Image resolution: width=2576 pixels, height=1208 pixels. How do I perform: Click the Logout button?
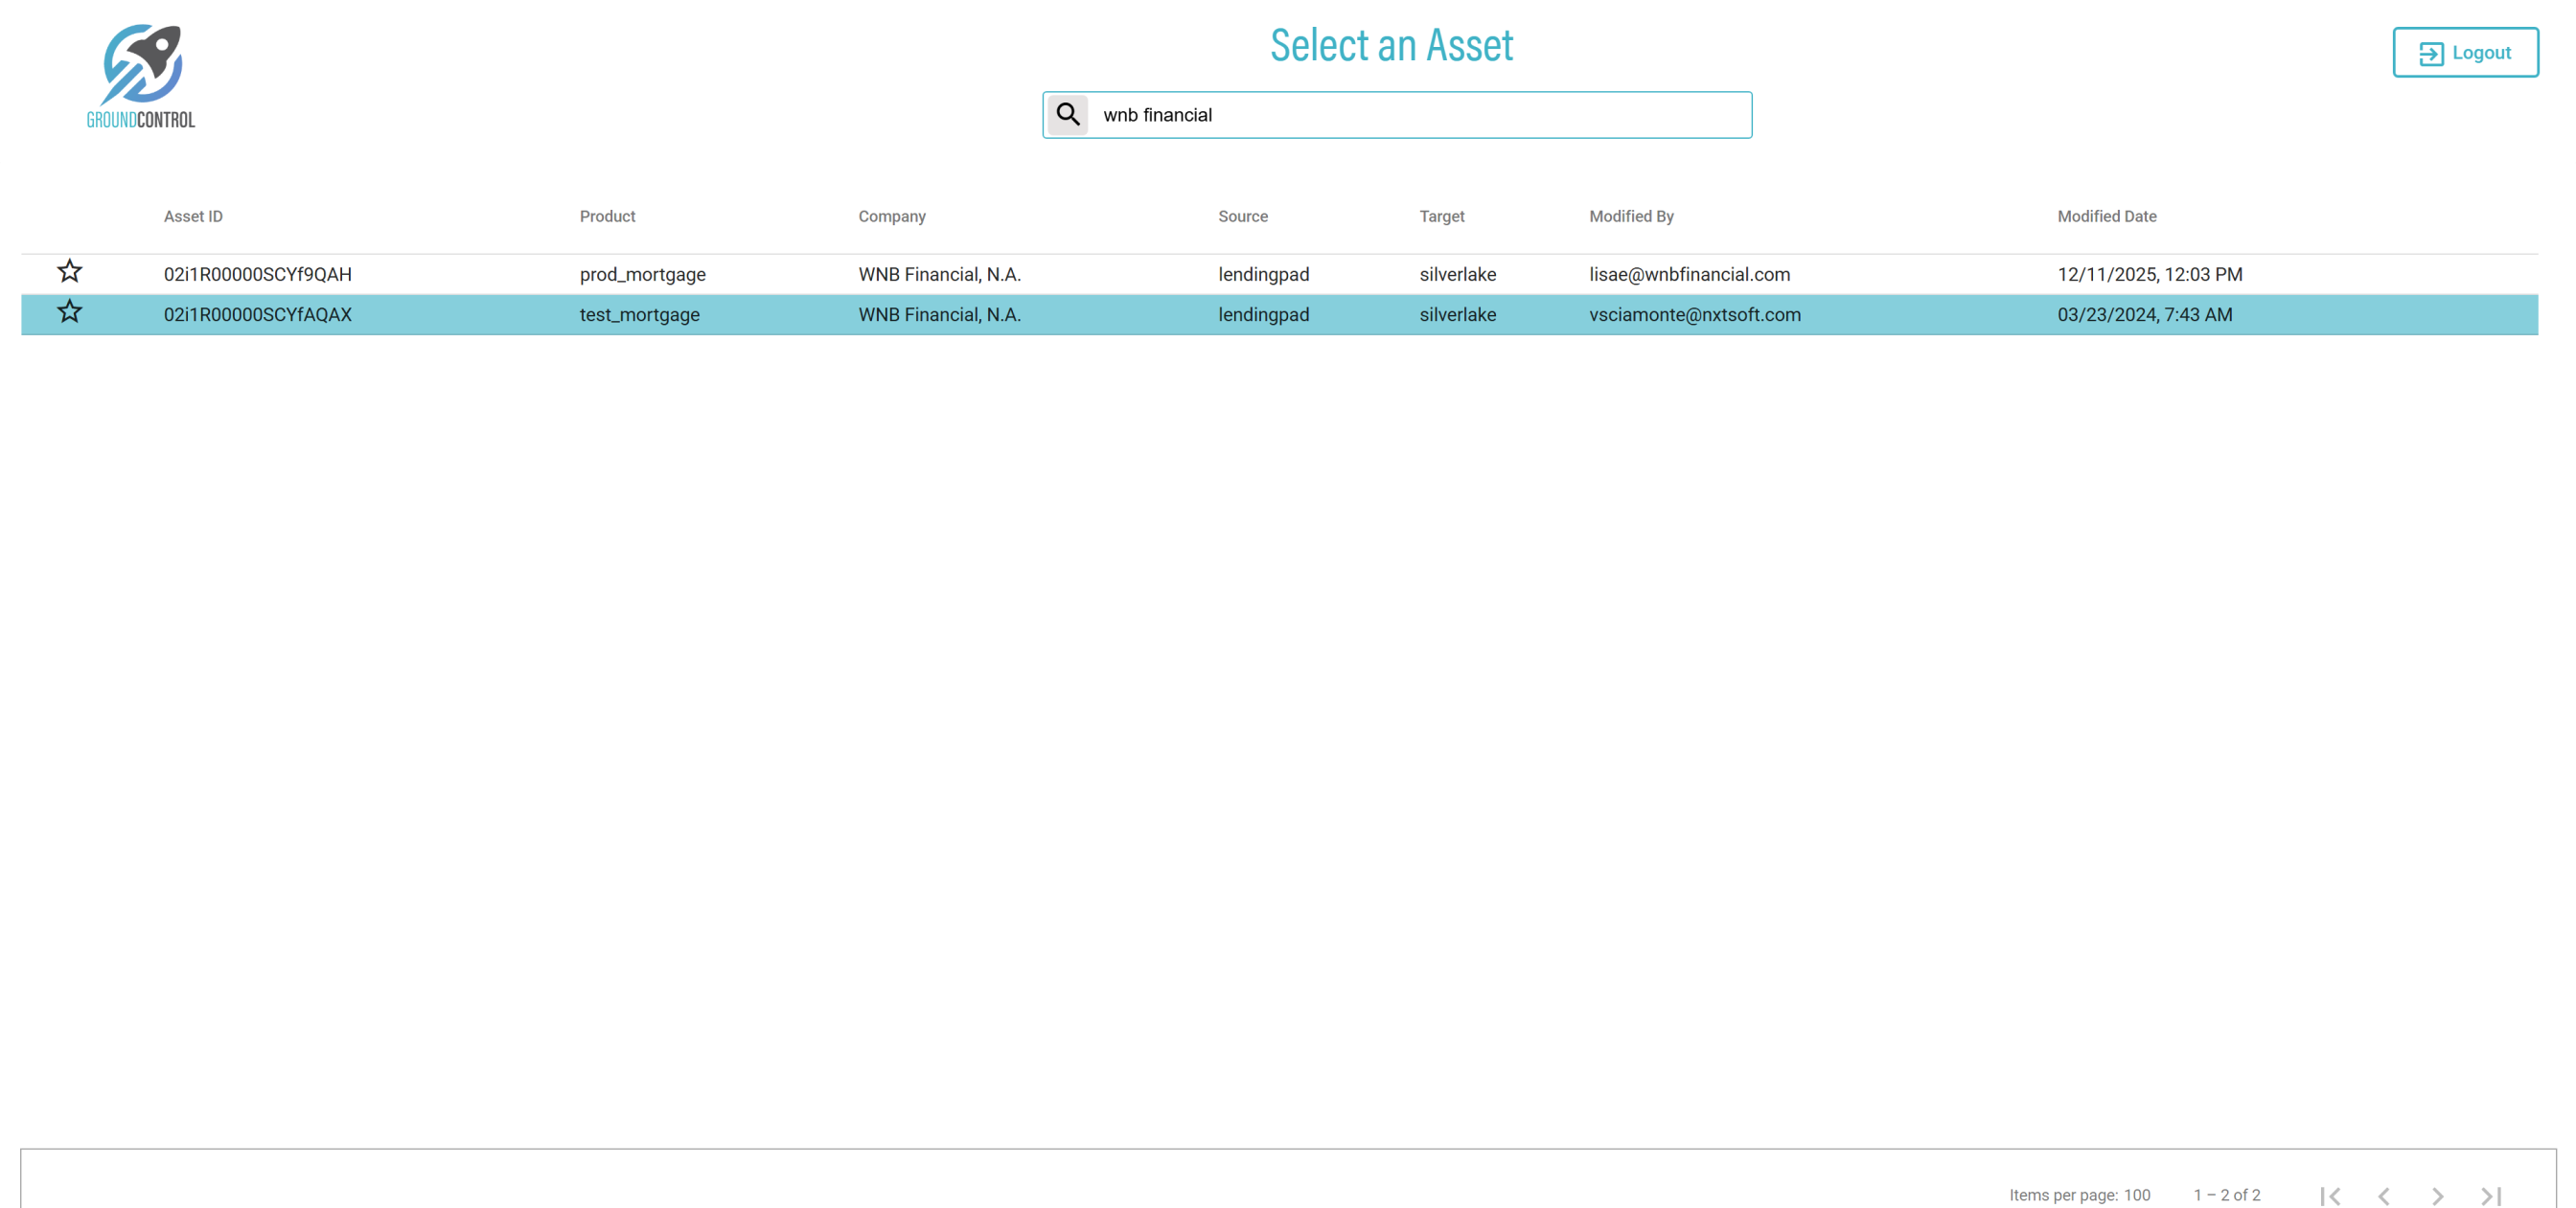[x=2464, y=53]
